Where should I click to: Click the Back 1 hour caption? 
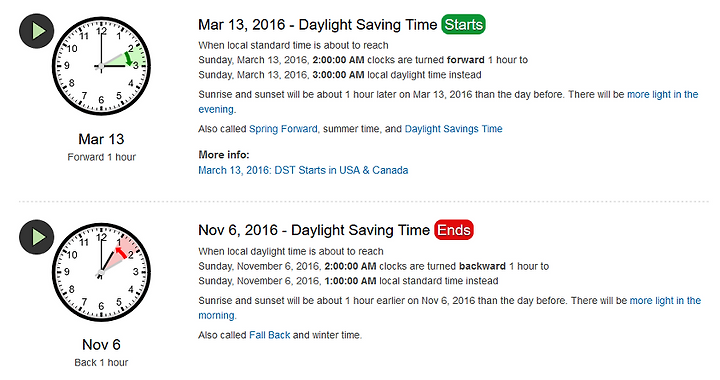pyautogui.click(x=101, y=363)
